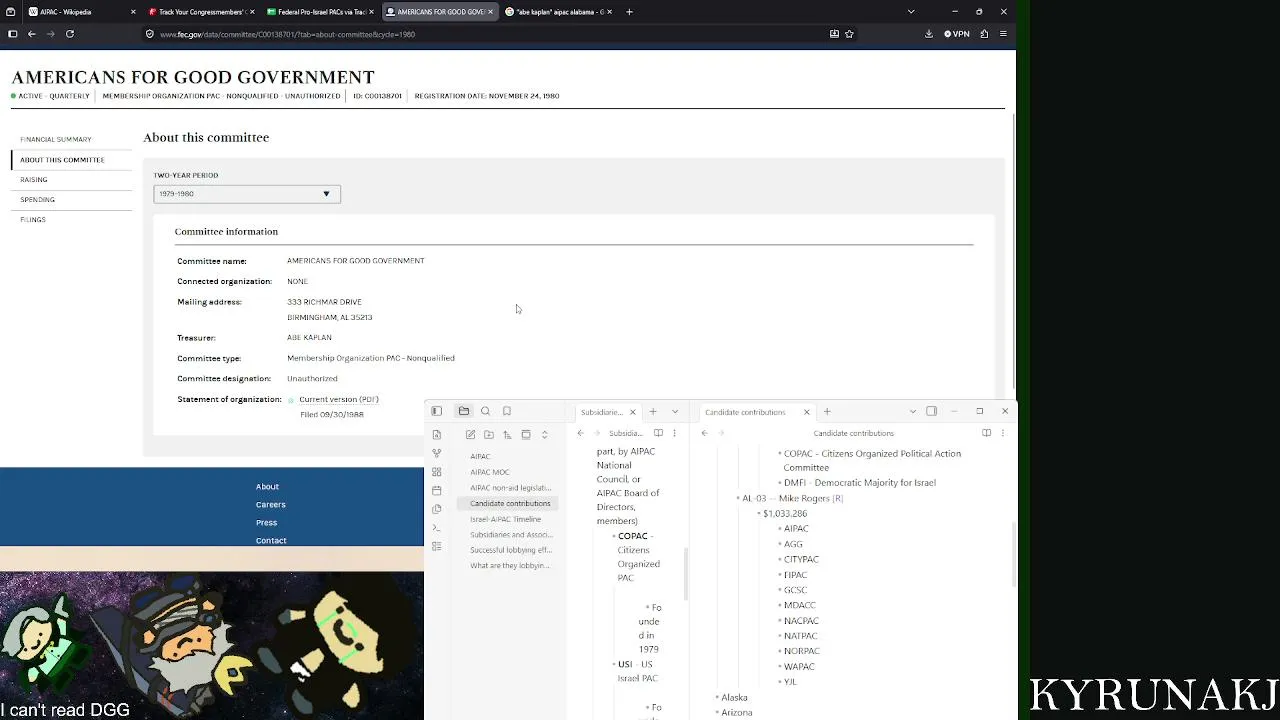
Task: Change sort order icon in Obsidian explorer
Action: click(x=507, y=434)
